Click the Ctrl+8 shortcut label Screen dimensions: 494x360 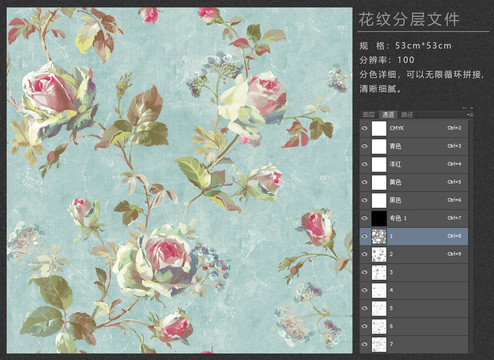point(454,236)
